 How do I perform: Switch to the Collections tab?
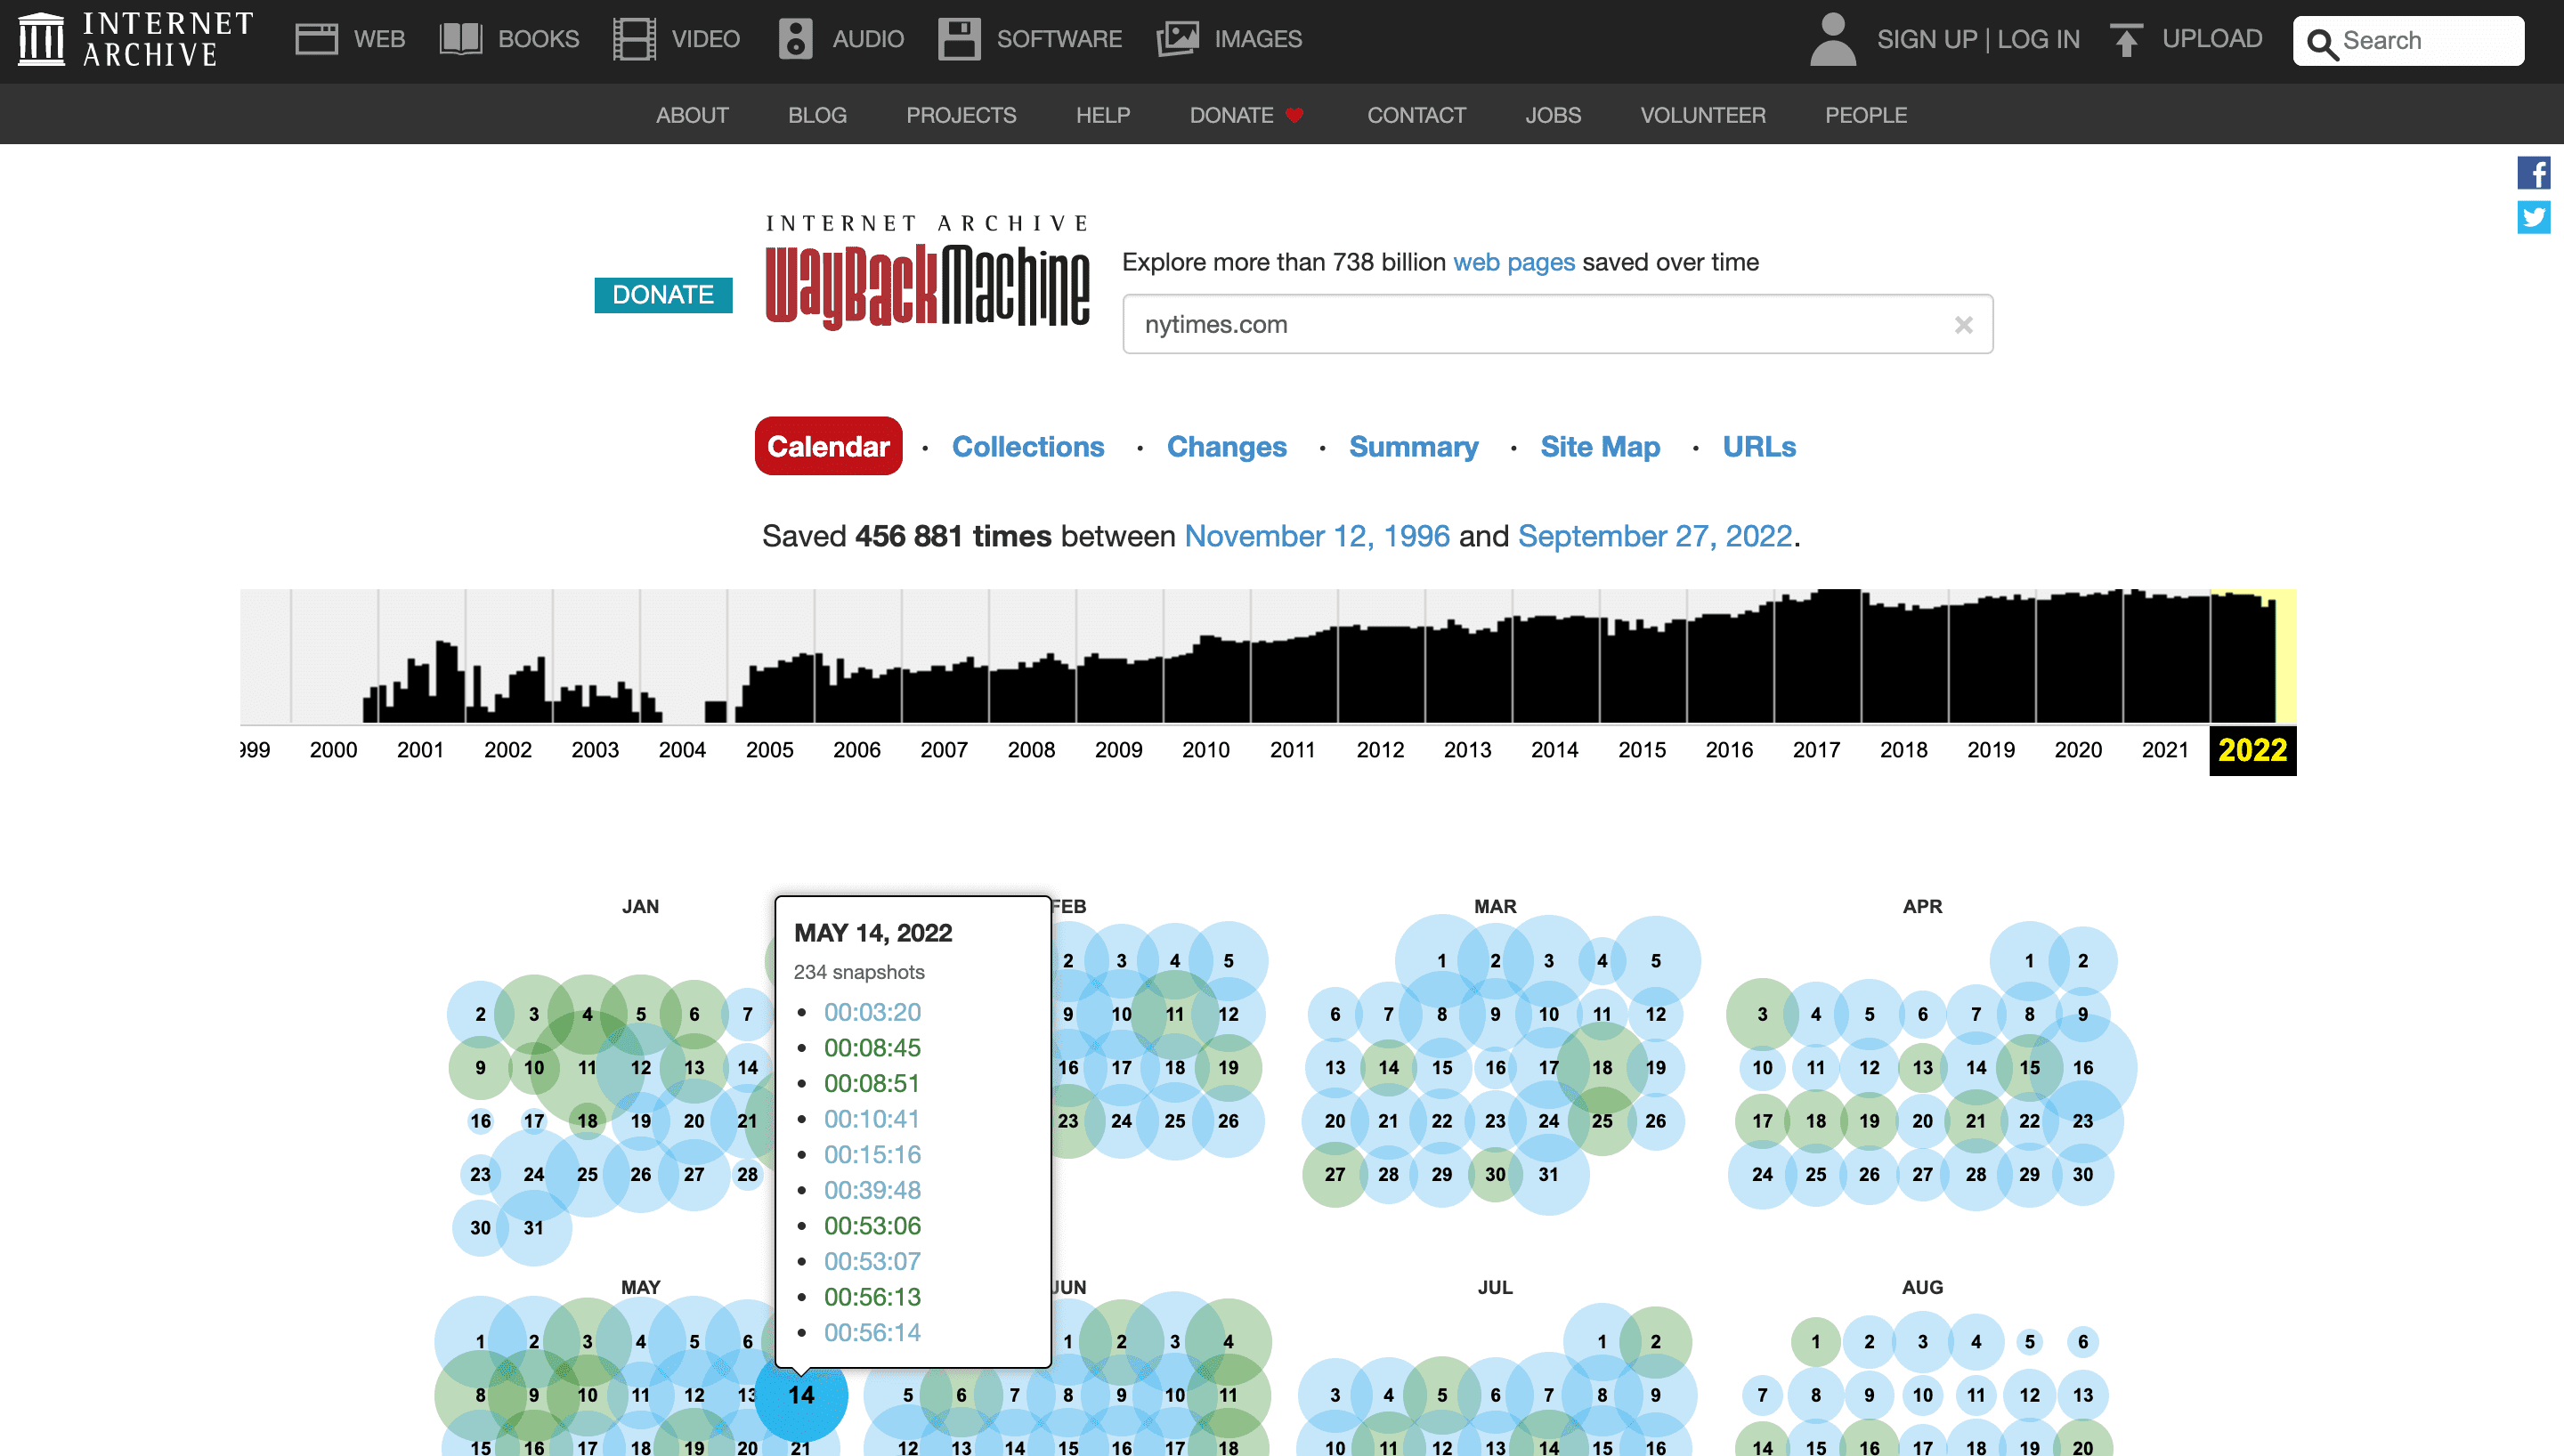pos(1027,447)
